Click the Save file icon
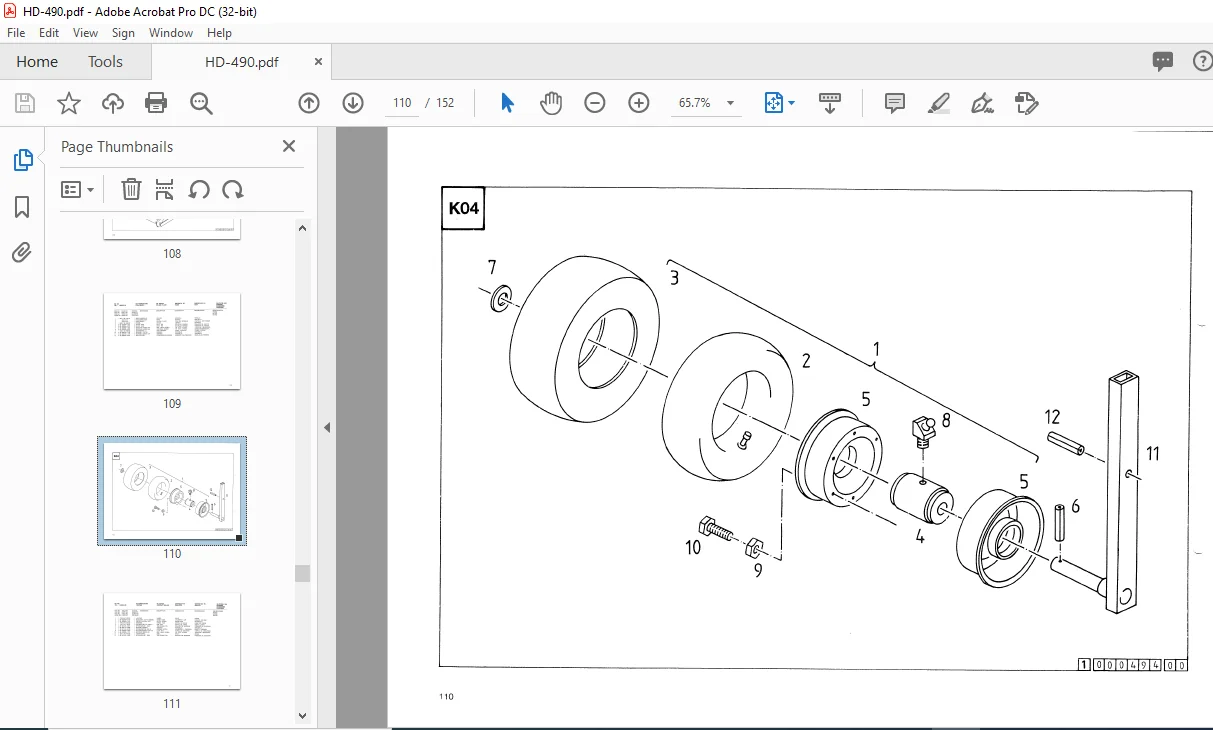1213x730 pixels. tap(25, 103)
